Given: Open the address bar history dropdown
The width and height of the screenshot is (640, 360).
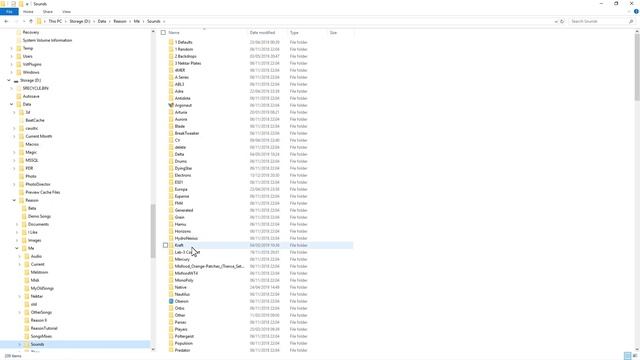Looking at the screenshot, I should pyautogui.click(x=556, y=21).
